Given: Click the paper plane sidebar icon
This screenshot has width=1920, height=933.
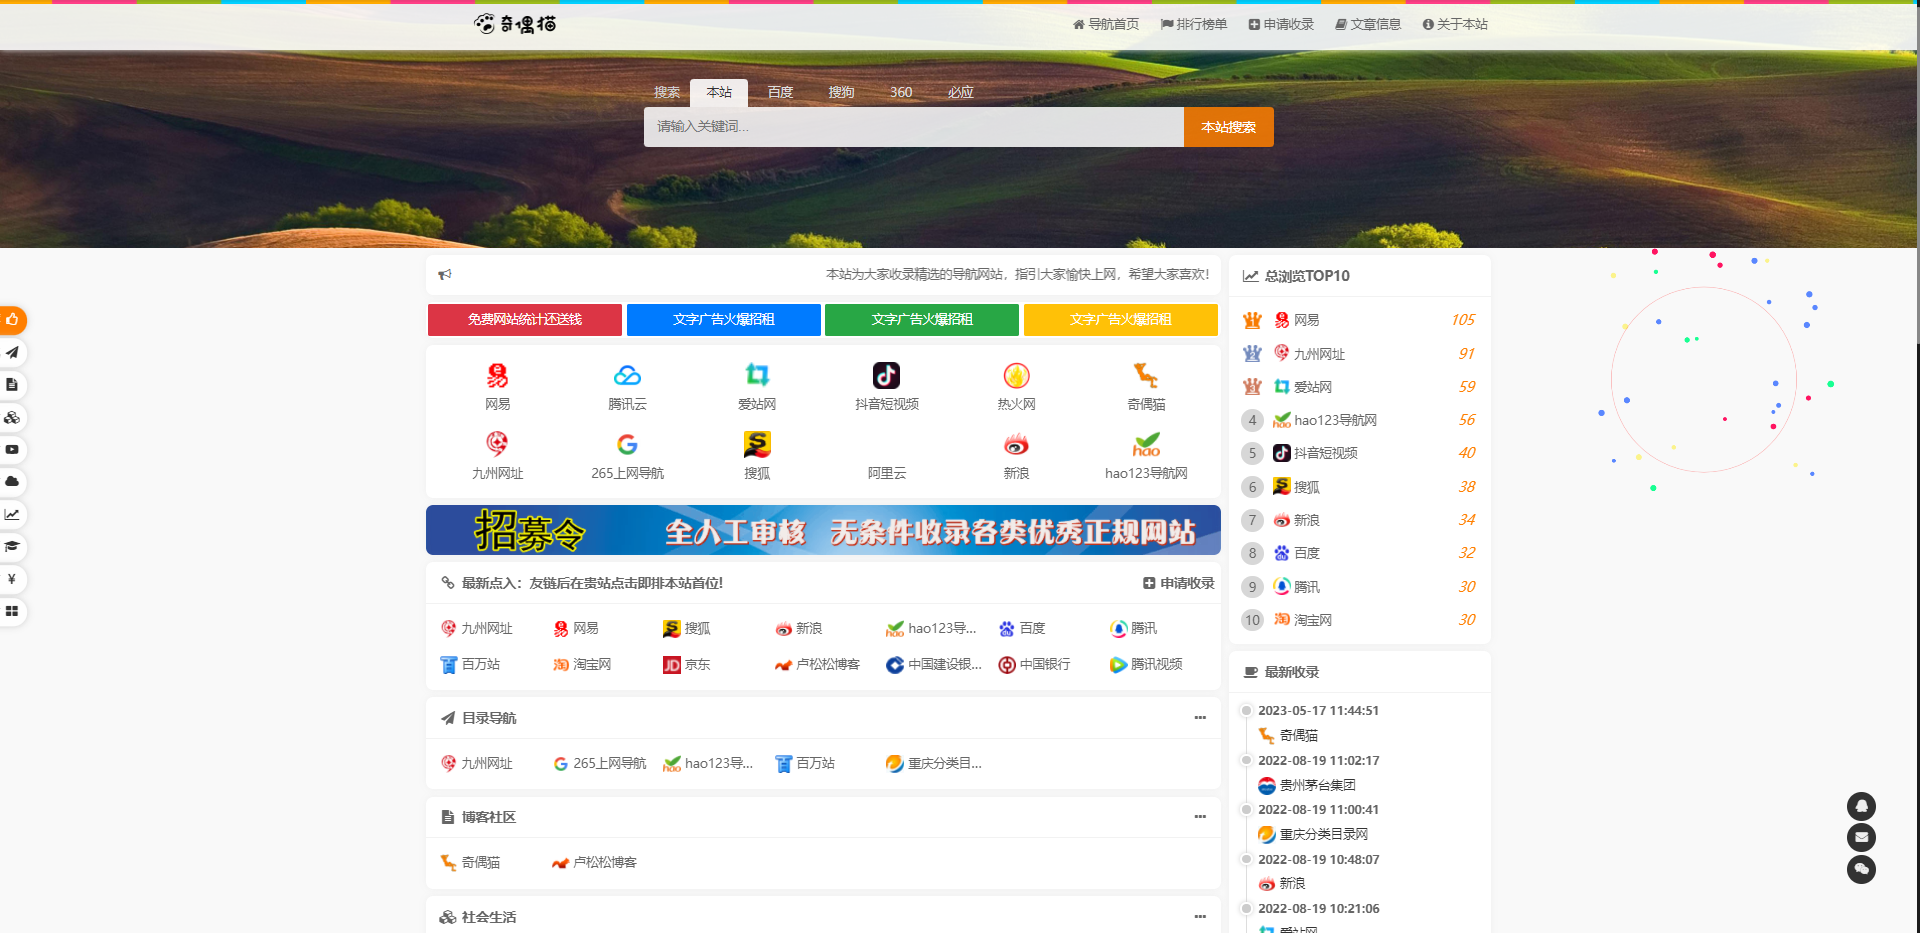Looking at the screenshot, I should click(12, 352).
